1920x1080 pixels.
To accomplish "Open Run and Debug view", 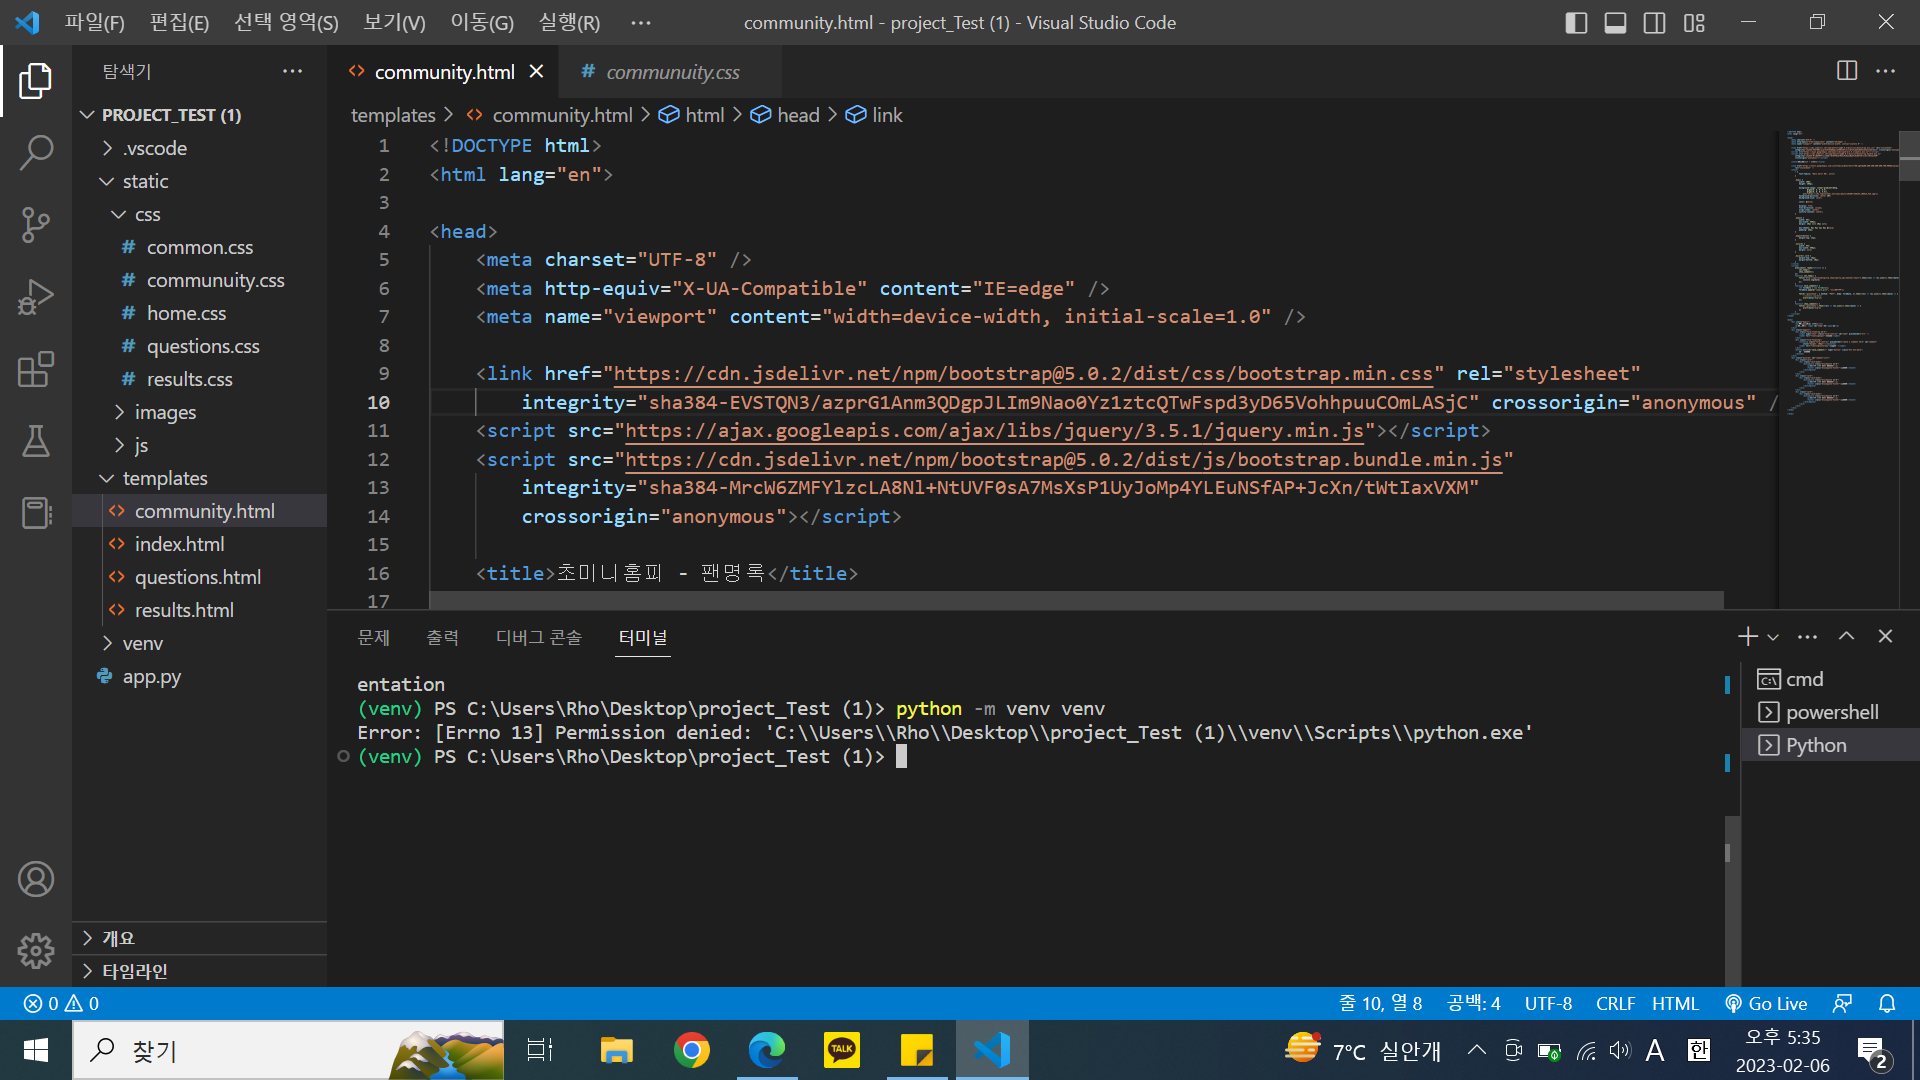I will pos(36,297).
